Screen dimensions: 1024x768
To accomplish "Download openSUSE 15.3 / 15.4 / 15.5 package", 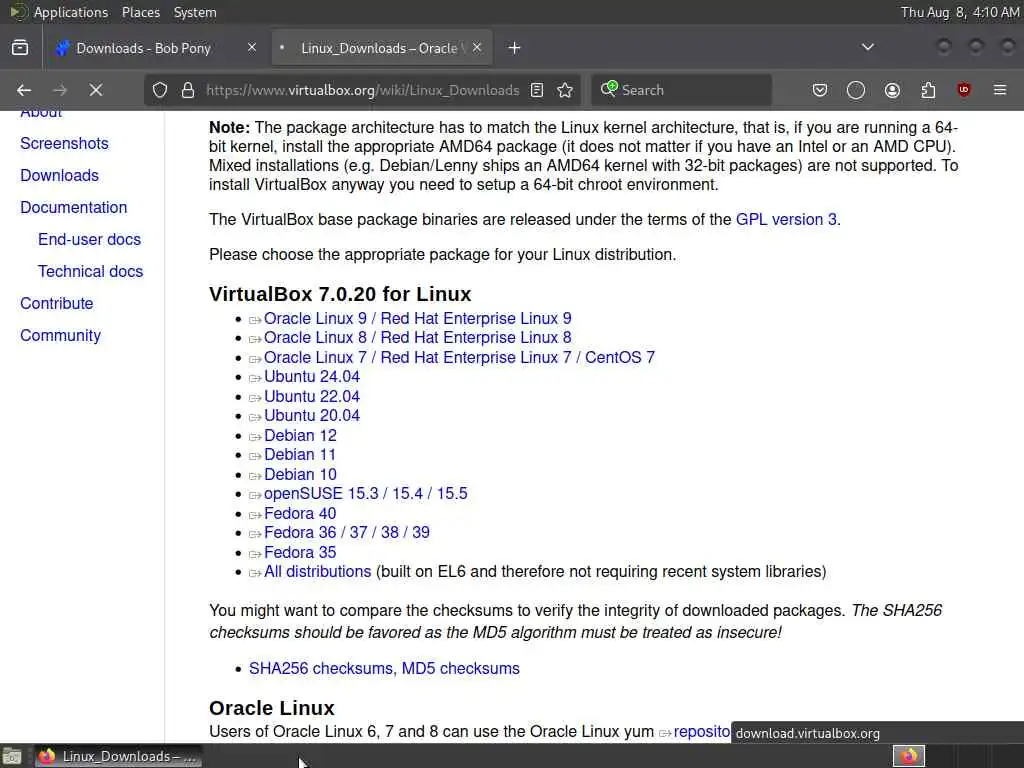I will coord(366,494).
